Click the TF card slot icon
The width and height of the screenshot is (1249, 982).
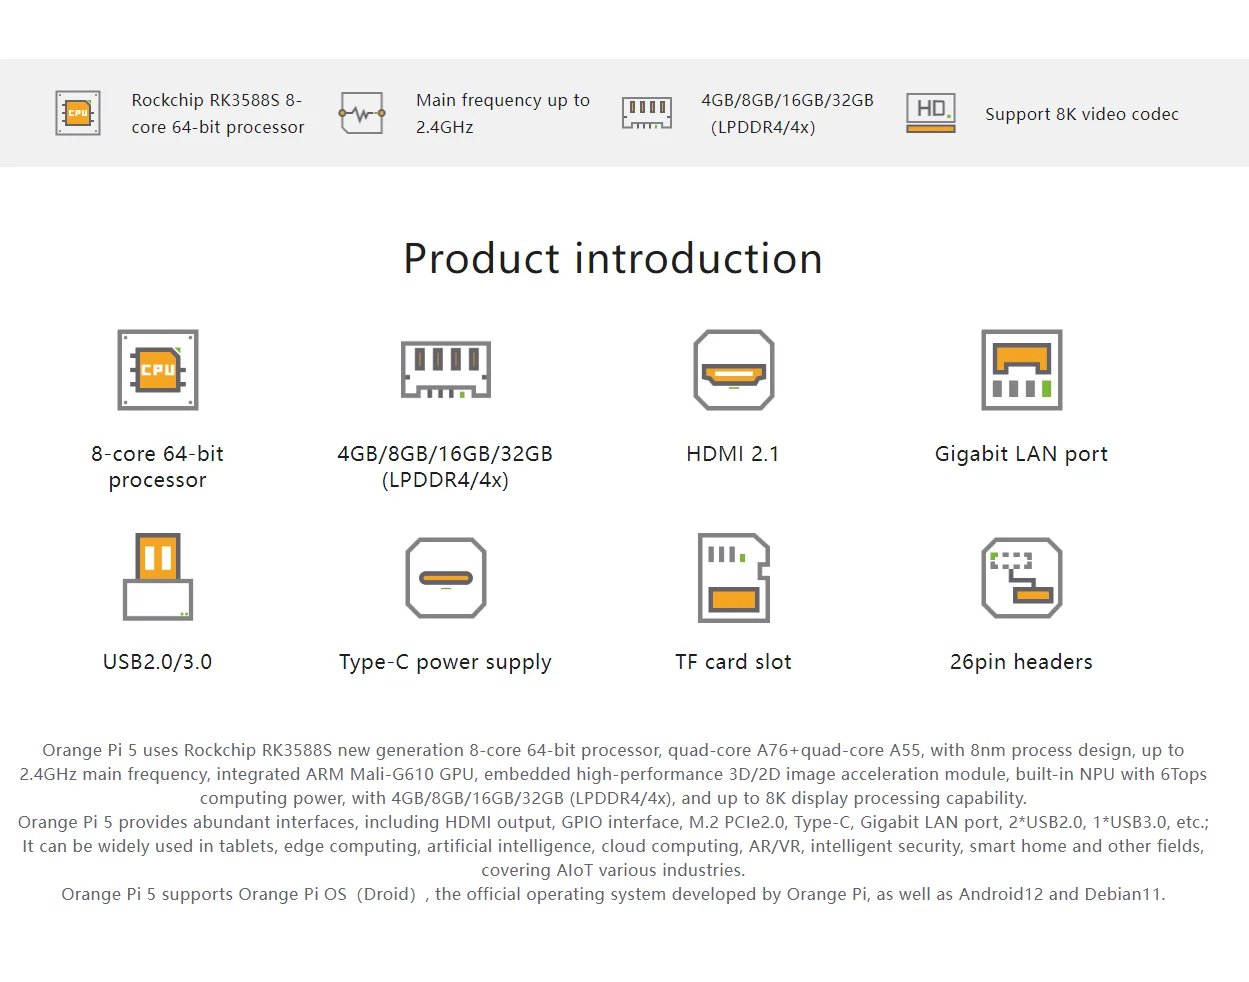[x=734, y=578]
